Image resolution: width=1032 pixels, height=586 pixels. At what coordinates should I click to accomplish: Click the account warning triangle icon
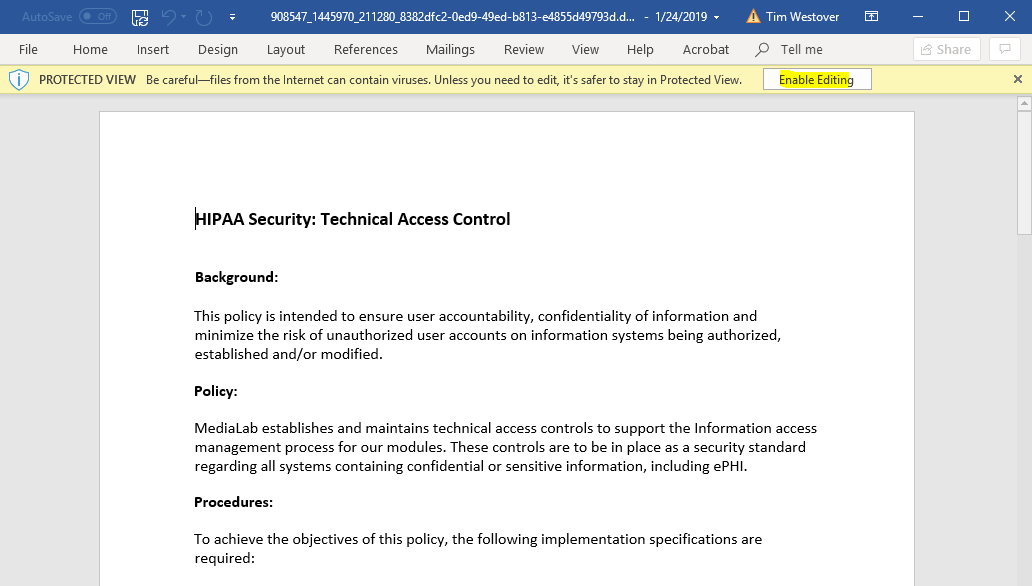(x=753, y=17)
